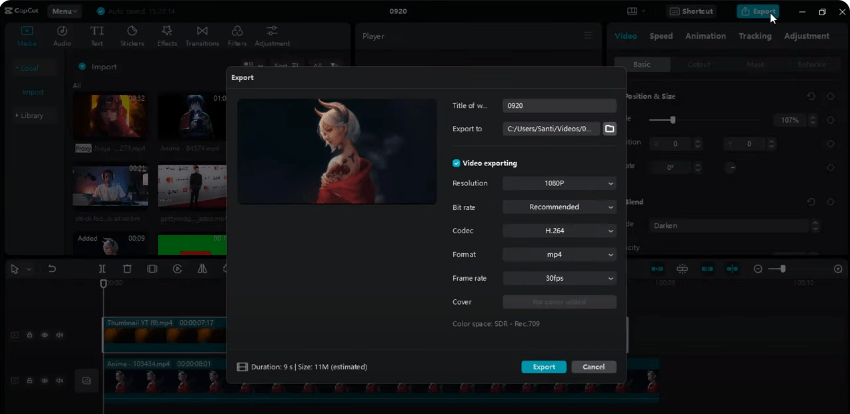Click the layout icon left of Shortcut
The image size is (850, 414).
(632, 11)
